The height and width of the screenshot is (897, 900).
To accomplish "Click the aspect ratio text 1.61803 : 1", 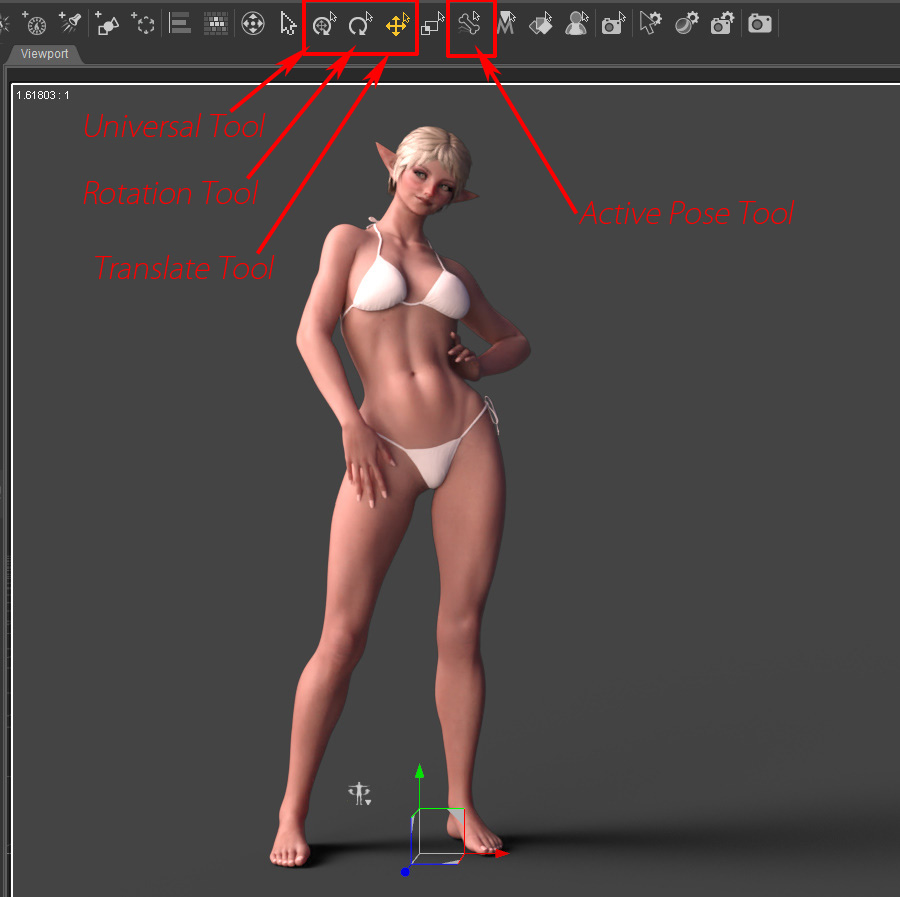I will point(42,95).
